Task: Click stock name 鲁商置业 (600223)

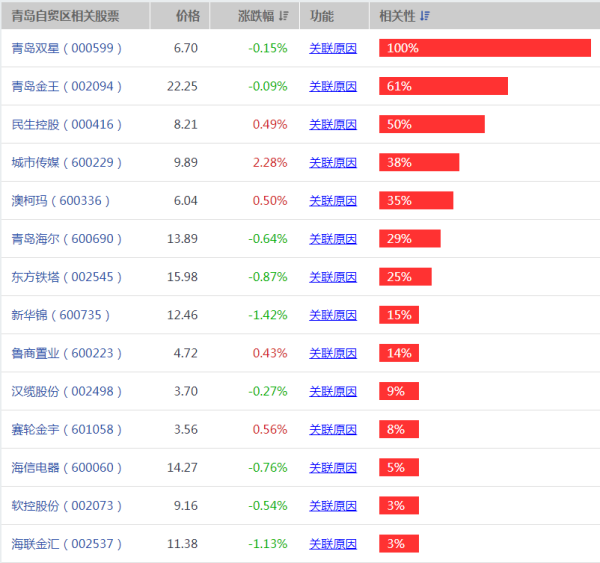Action: click(67, 353)
